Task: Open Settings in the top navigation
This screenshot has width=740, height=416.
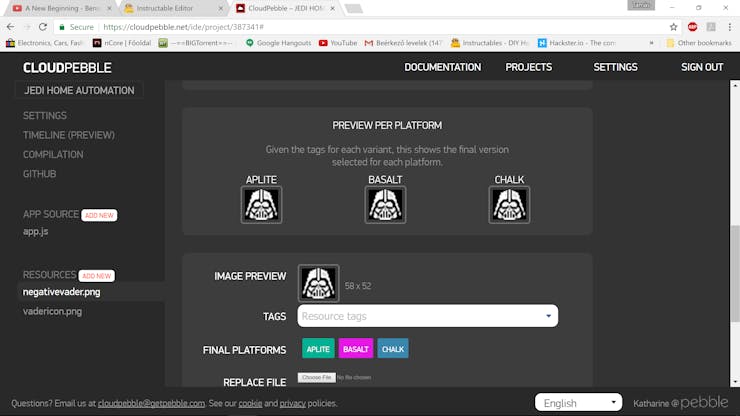Action: tap(615, 67)
